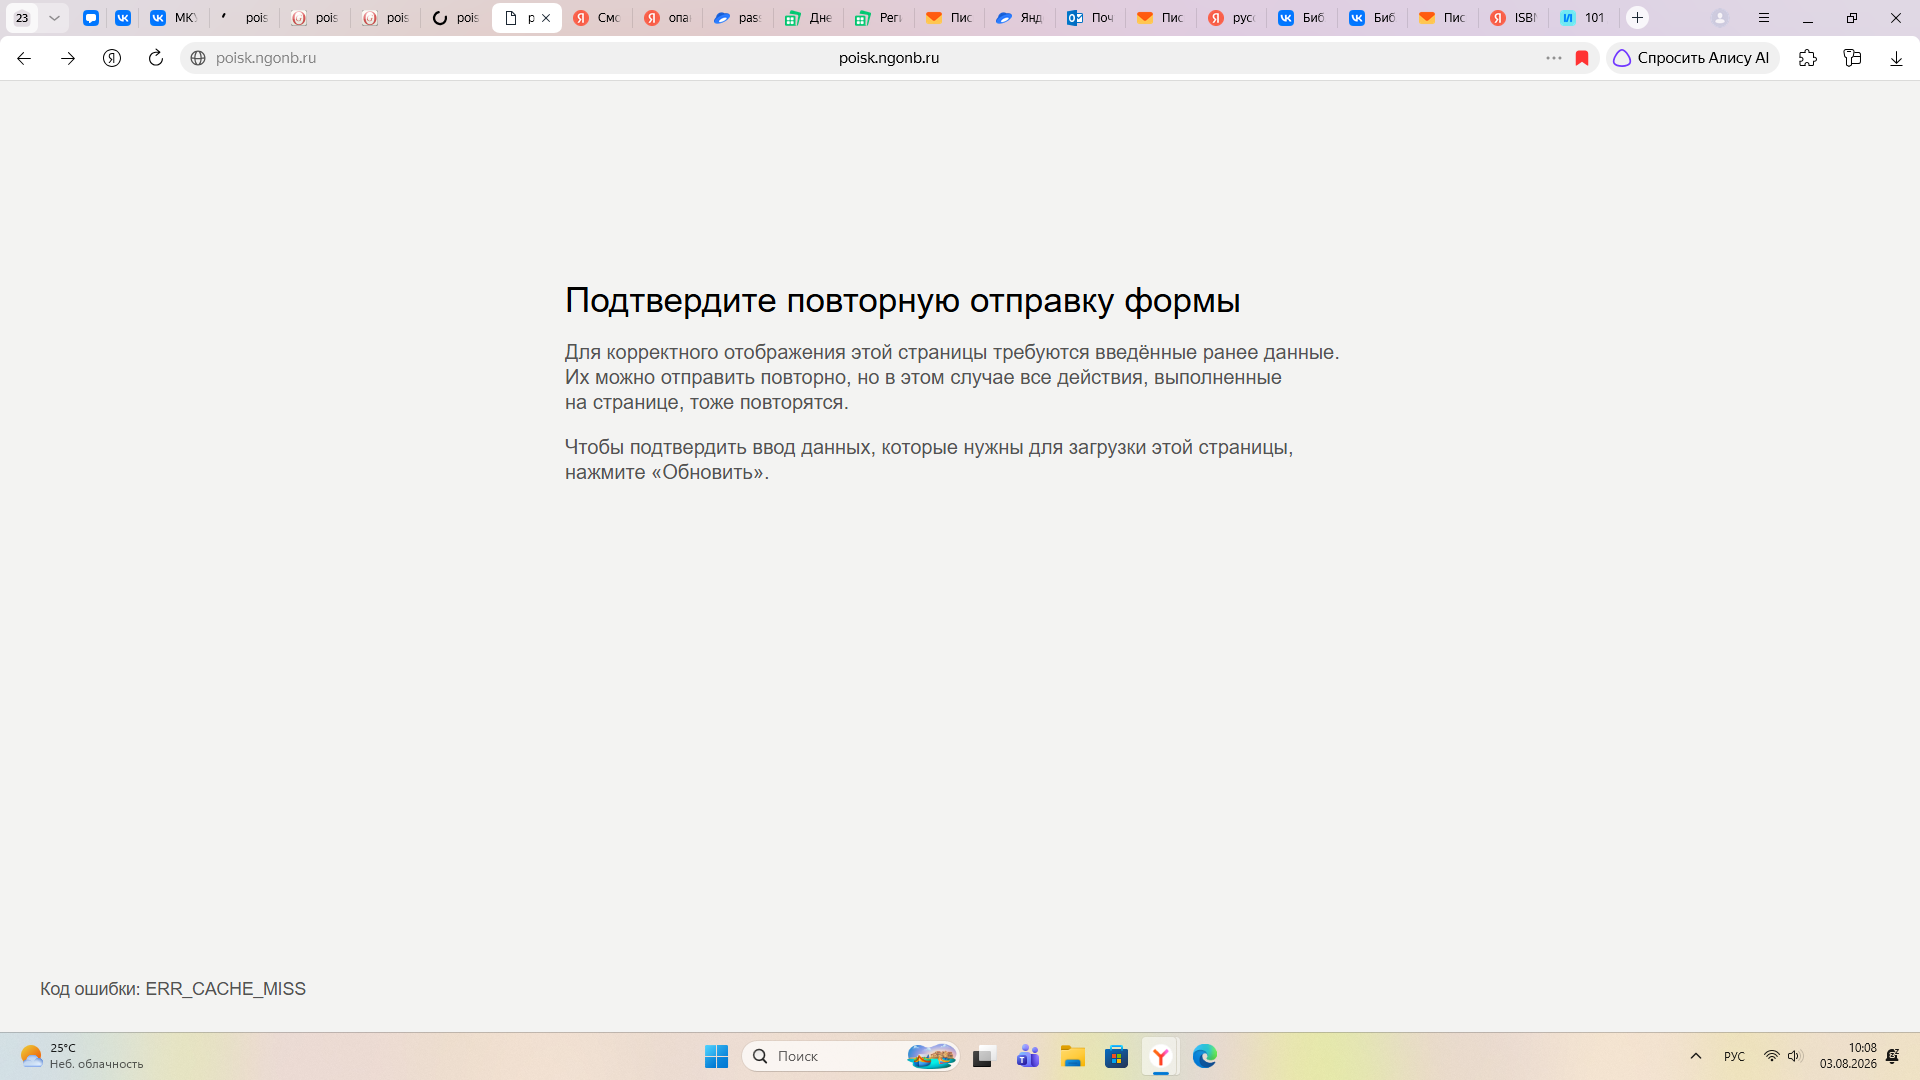This screenshot has width=1920, height=1080.
Task: Open the weather widget showing 25°C
Action: click(82, 1056)
